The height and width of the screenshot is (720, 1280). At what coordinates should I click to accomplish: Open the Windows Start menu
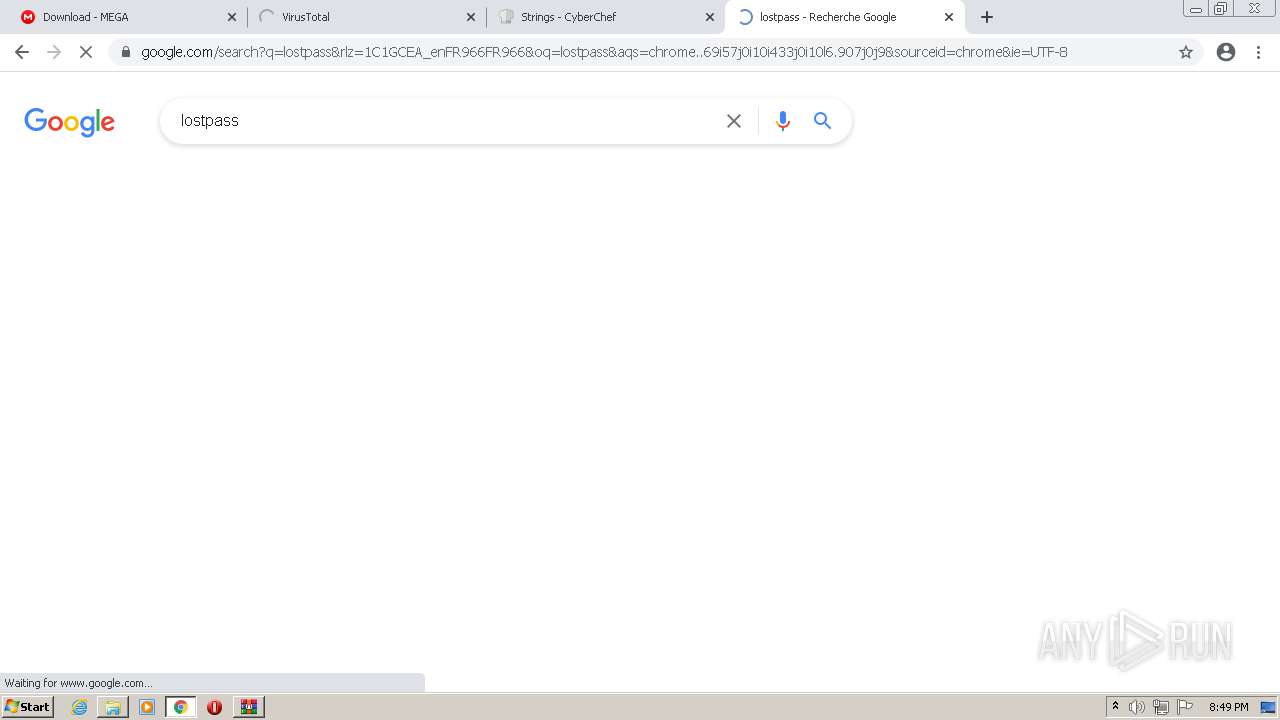28,707
